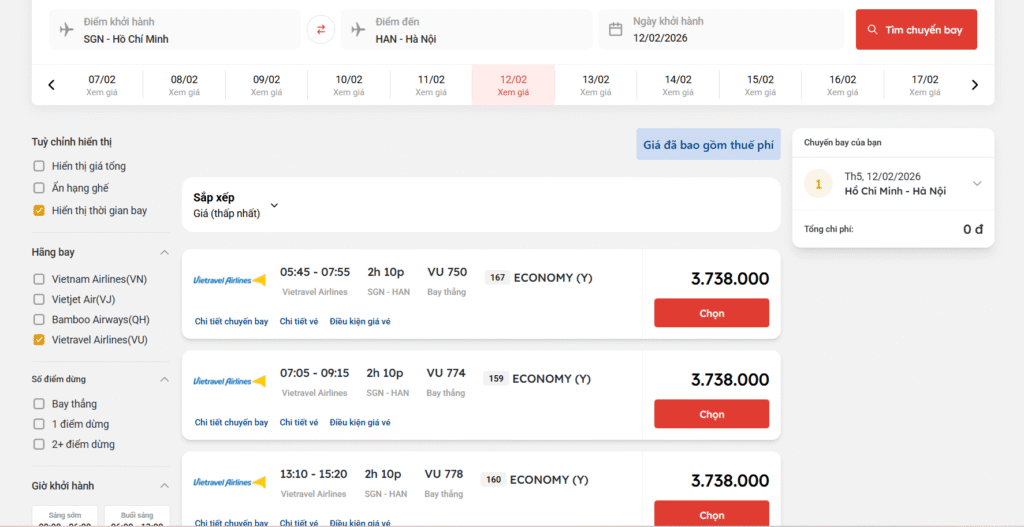
Task: Enable the Hiển thị giá tổng checkbox
Action: (39, 166)
